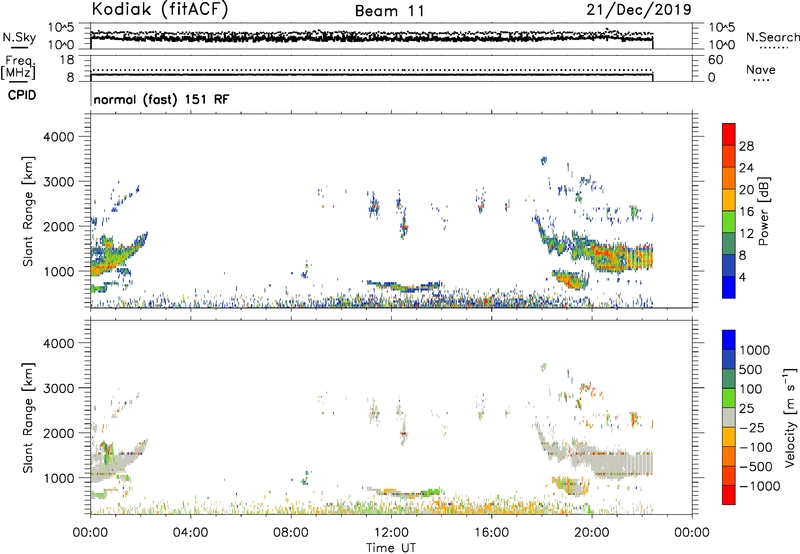Viewport: 800px width, 554px height.
Task: Click the 'N.Sky' axis label
Action: (x=19, y=37)
